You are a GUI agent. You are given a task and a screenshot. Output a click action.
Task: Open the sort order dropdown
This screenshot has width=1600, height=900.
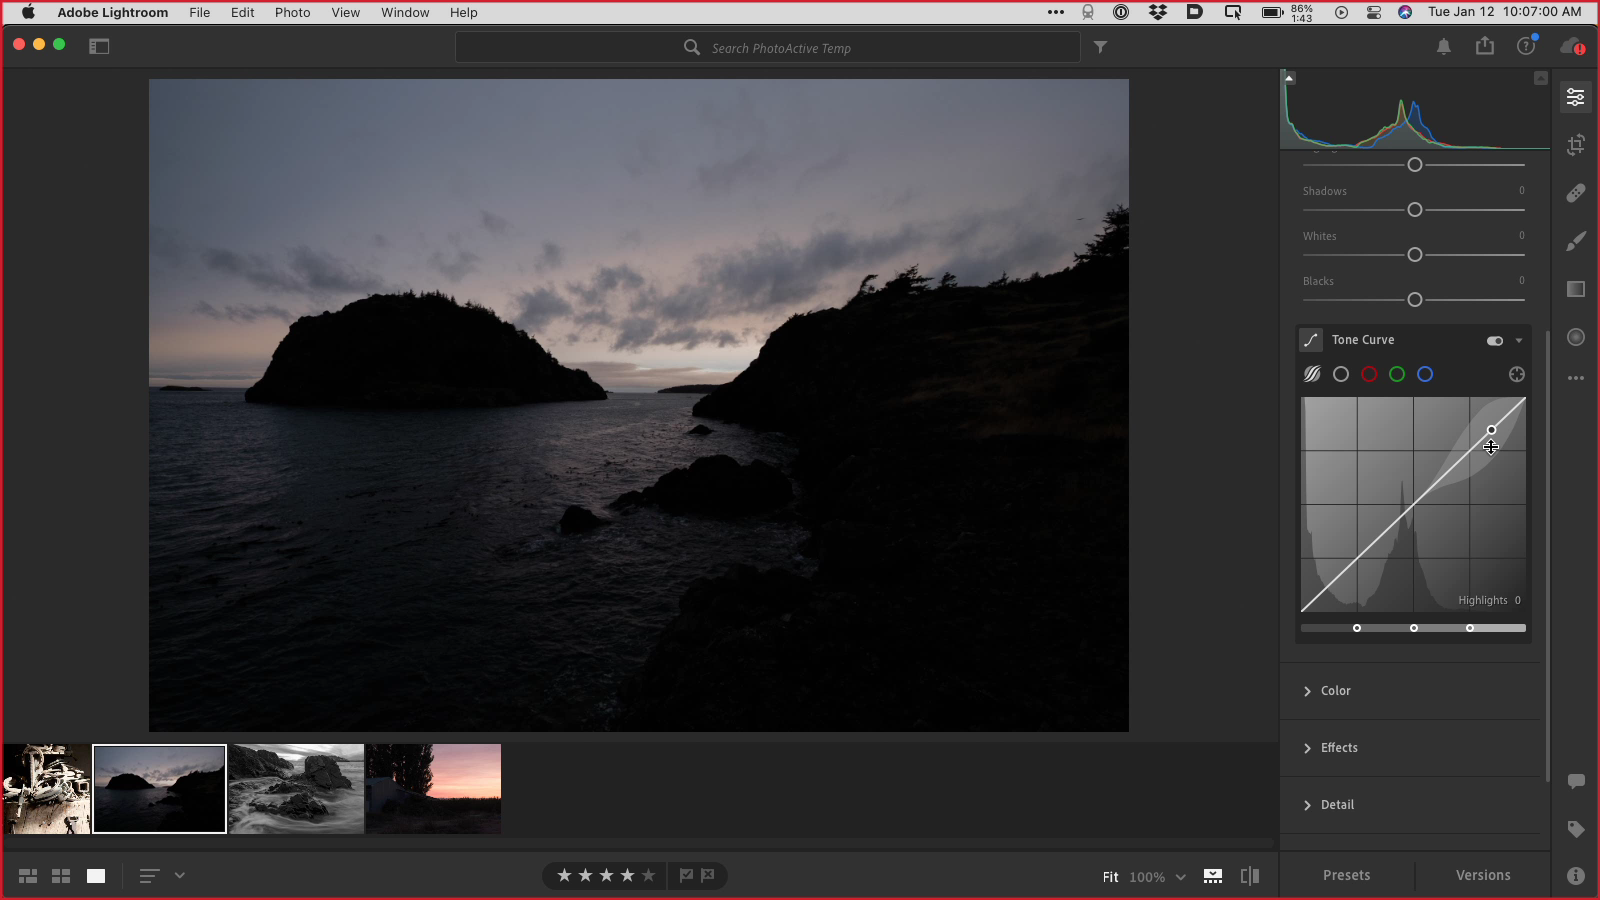click(180, 875)
